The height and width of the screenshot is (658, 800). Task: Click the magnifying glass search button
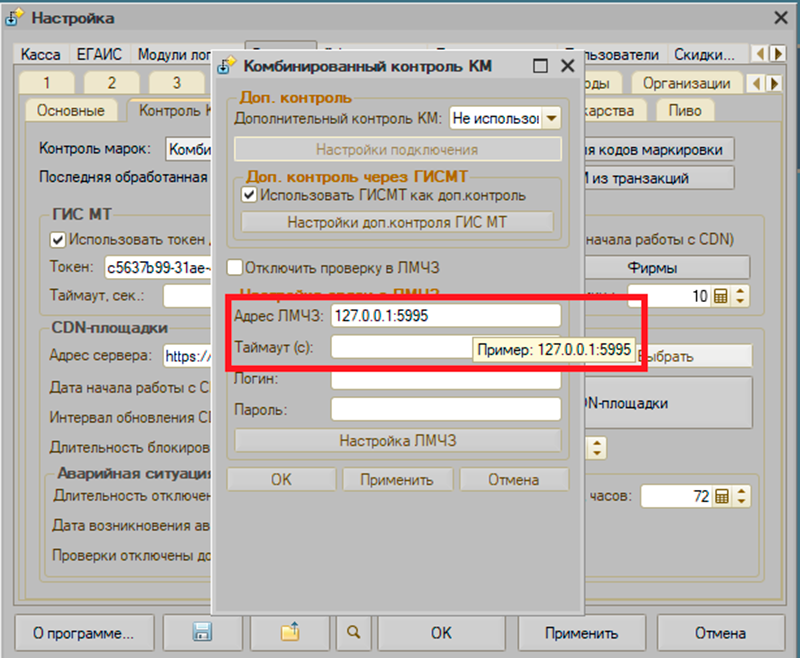pos(354,633)
